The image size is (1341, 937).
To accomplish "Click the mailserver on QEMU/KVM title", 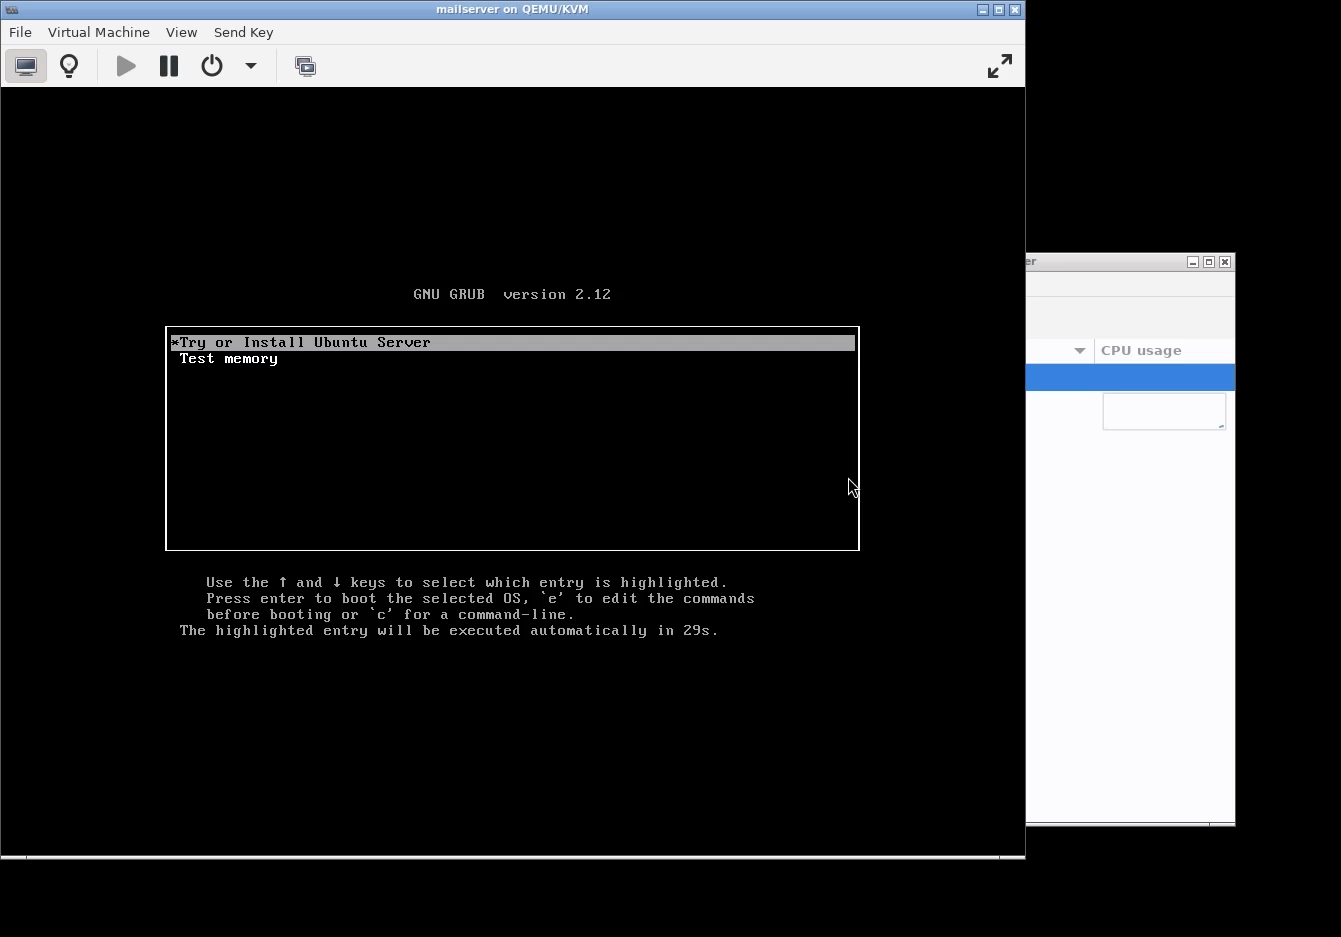I will click(512, 9).
